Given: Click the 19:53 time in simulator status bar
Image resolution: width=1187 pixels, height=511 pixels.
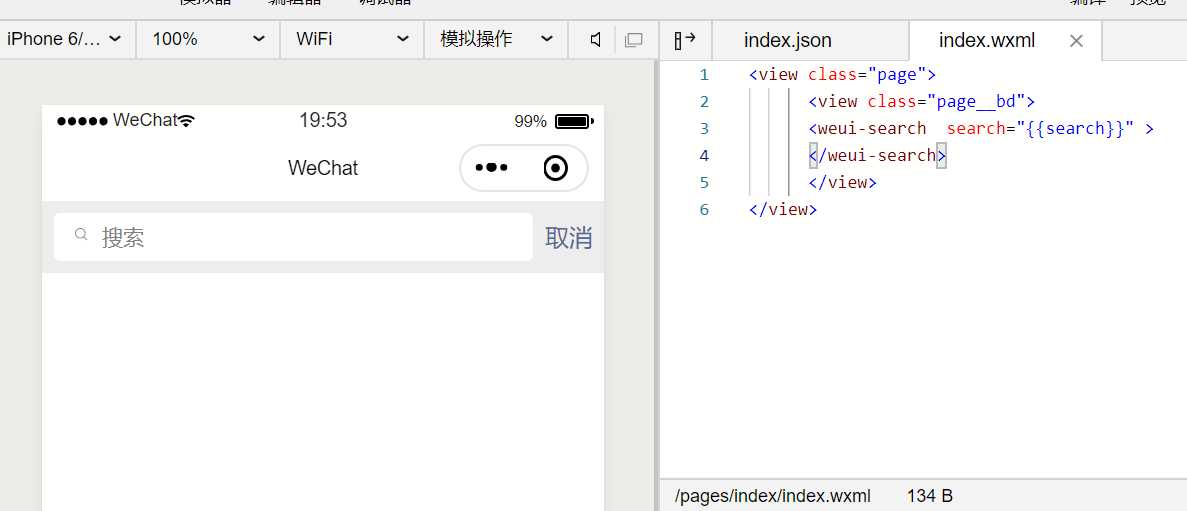Looking at the screenshot, I should (323, 120).
